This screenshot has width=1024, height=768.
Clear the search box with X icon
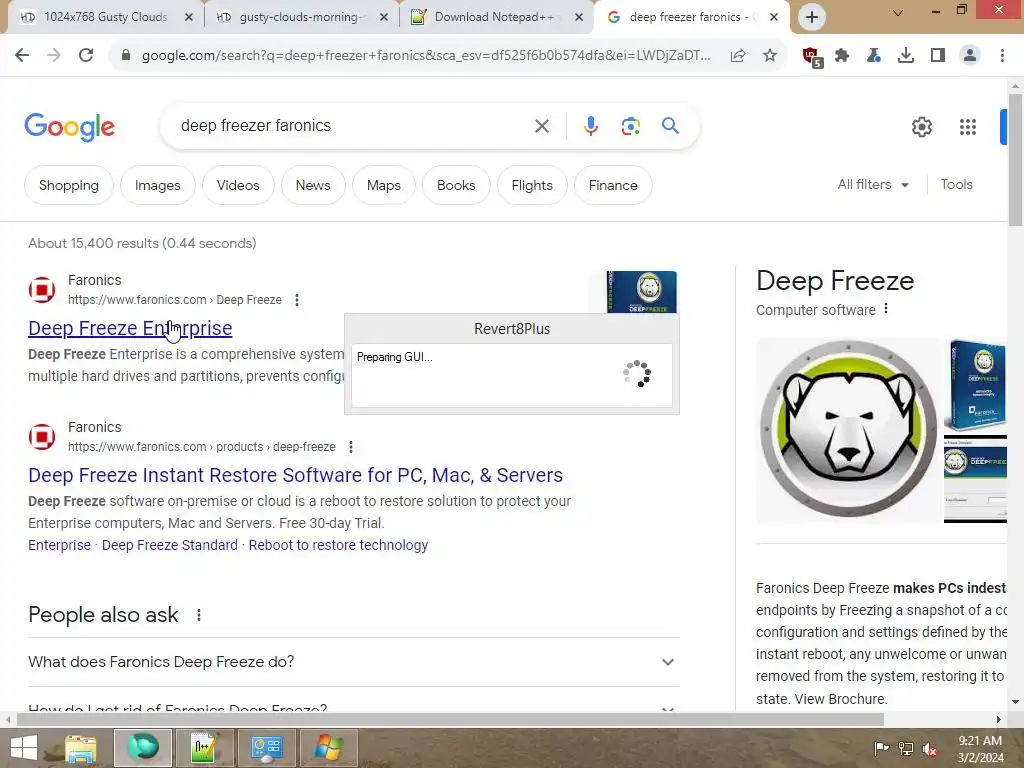pos(541,126)
